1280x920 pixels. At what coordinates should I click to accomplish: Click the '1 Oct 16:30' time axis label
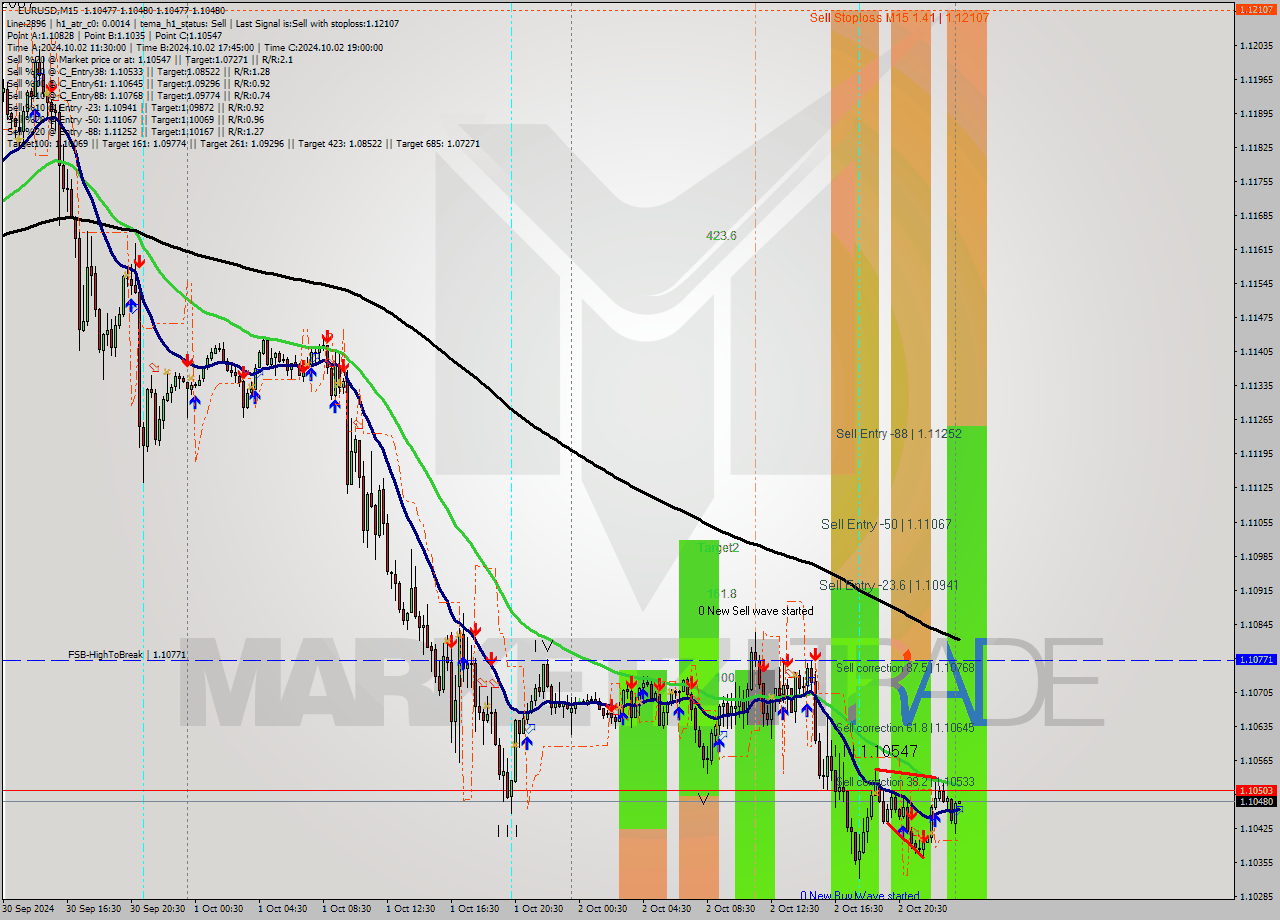click(x=474, y=909)
